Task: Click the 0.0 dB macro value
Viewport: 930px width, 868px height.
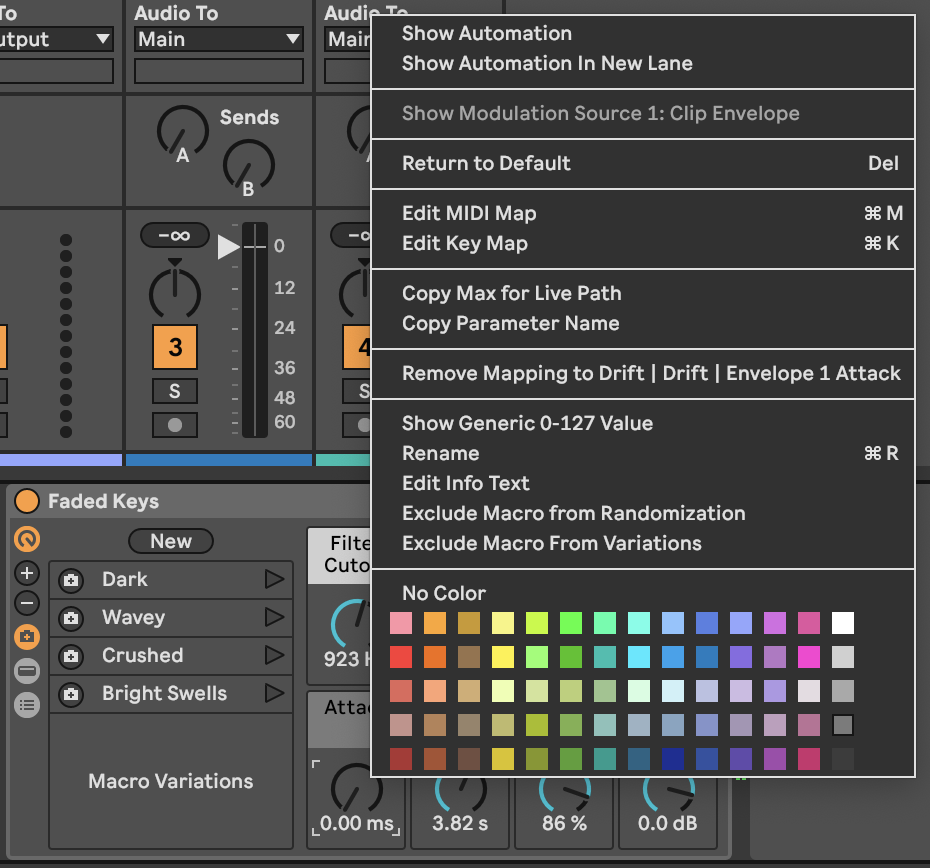Action: 667,824
